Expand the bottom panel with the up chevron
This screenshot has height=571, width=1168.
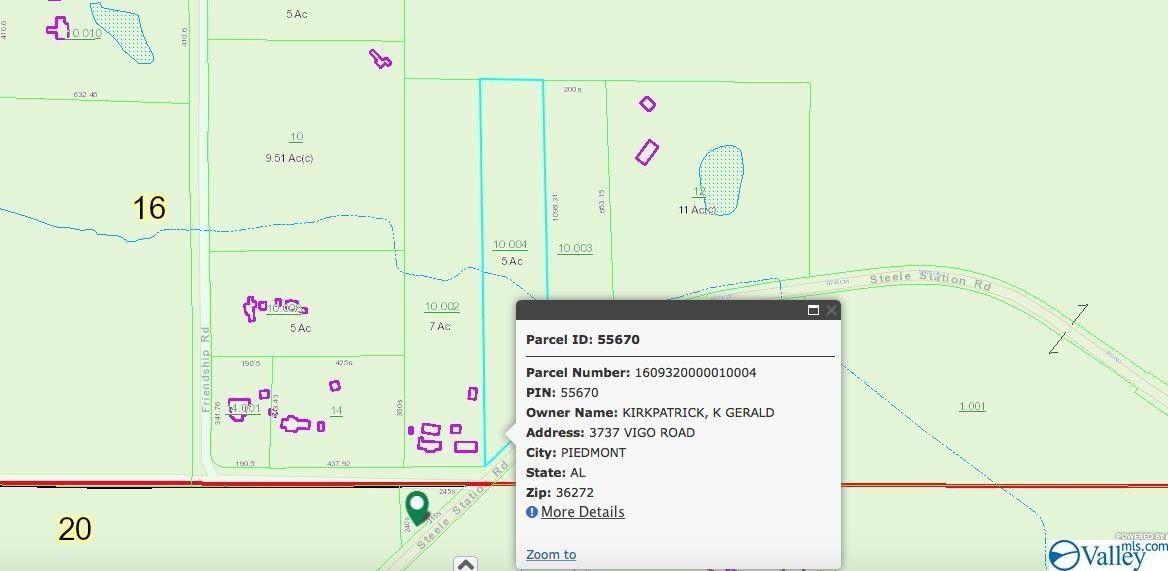pos(465,565)
